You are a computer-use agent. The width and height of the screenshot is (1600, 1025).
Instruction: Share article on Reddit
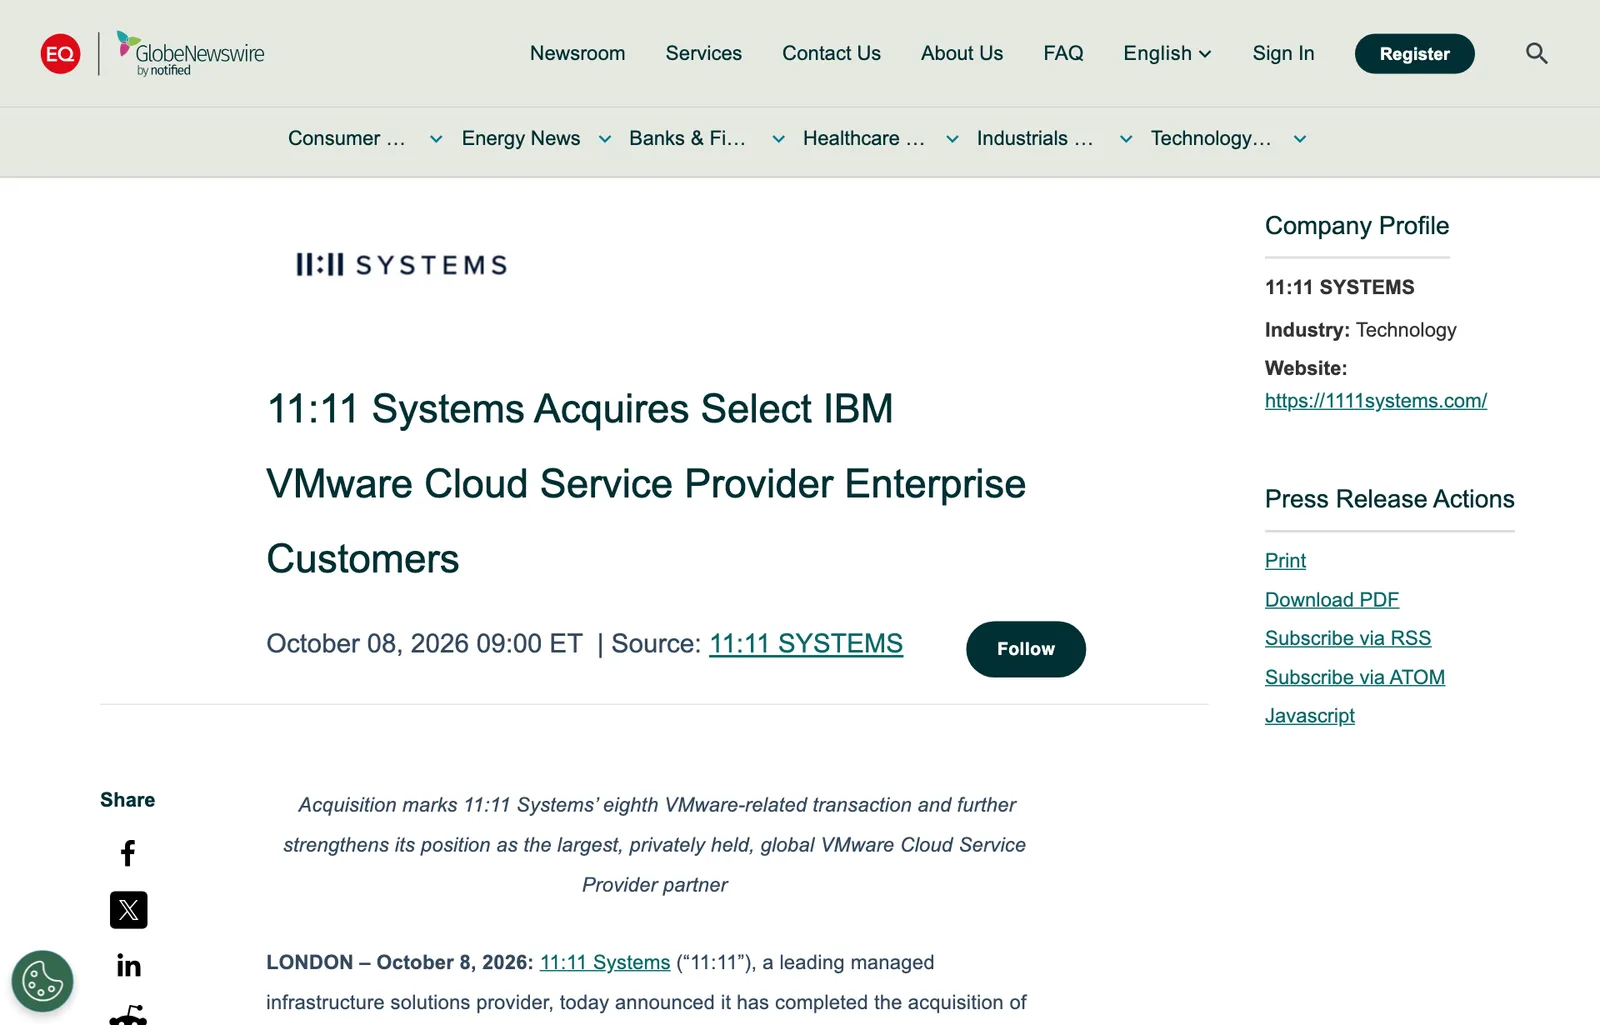128,1015
